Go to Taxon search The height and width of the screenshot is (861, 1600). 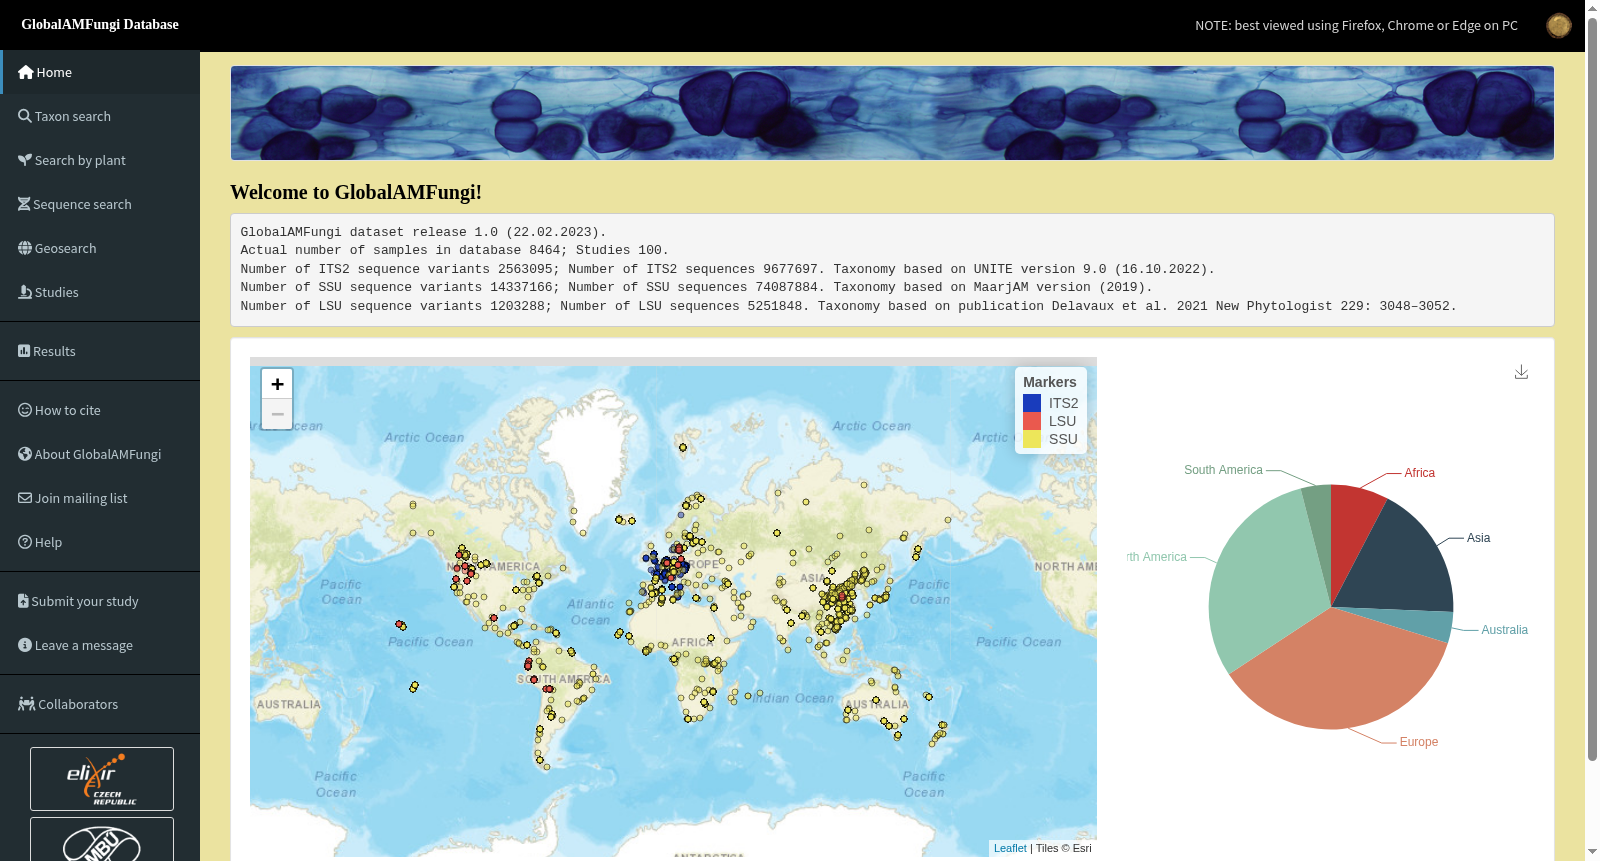click(x=100, y=116)
